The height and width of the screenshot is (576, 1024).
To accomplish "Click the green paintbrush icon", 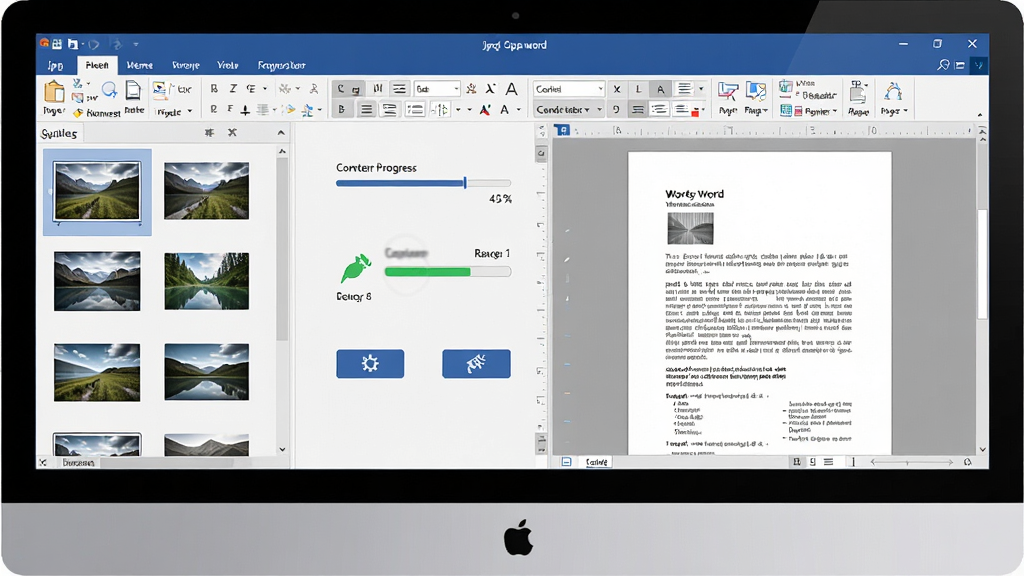I will click(x=356, y=268).
